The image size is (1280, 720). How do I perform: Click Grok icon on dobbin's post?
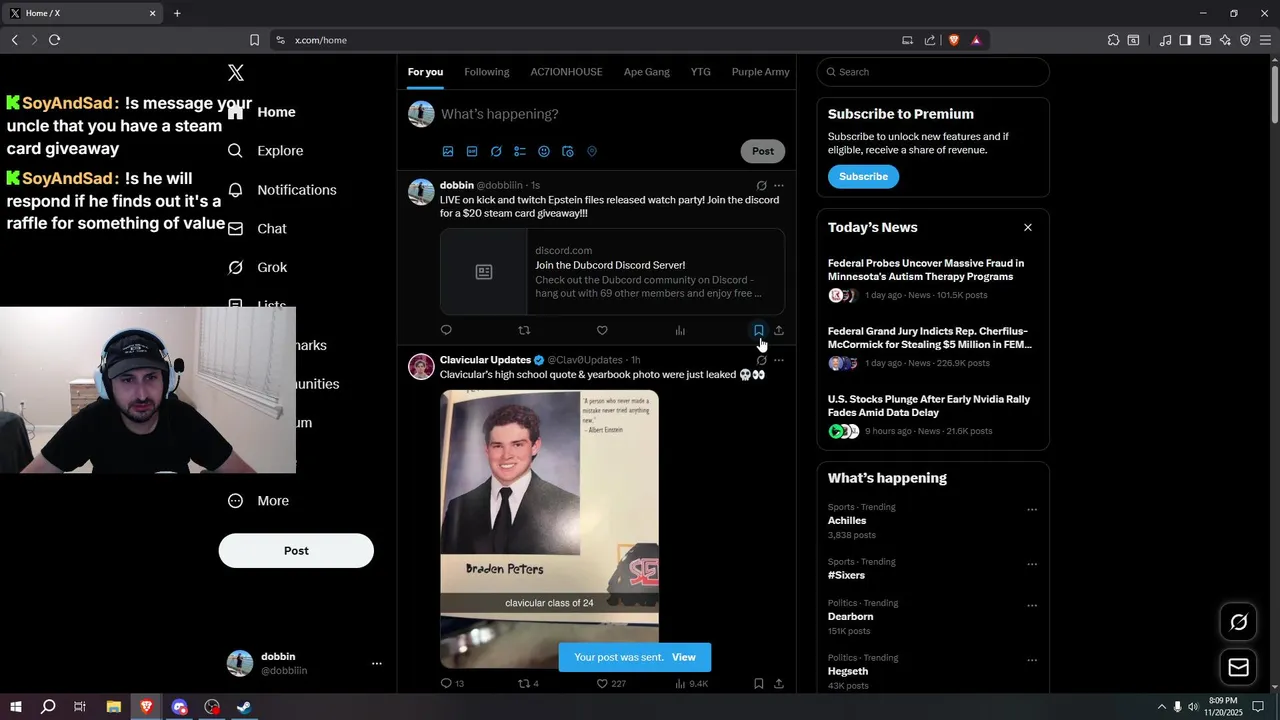tap(762, 186)
